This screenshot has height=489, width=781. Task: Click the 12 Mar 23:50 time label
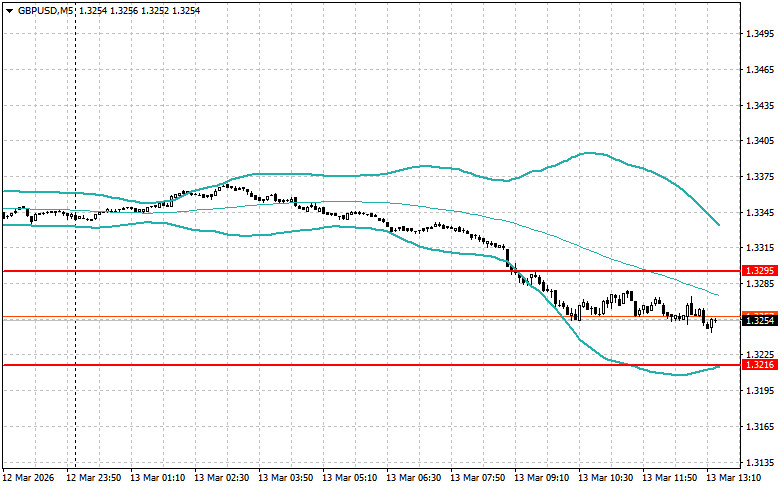tap(93, 478)
